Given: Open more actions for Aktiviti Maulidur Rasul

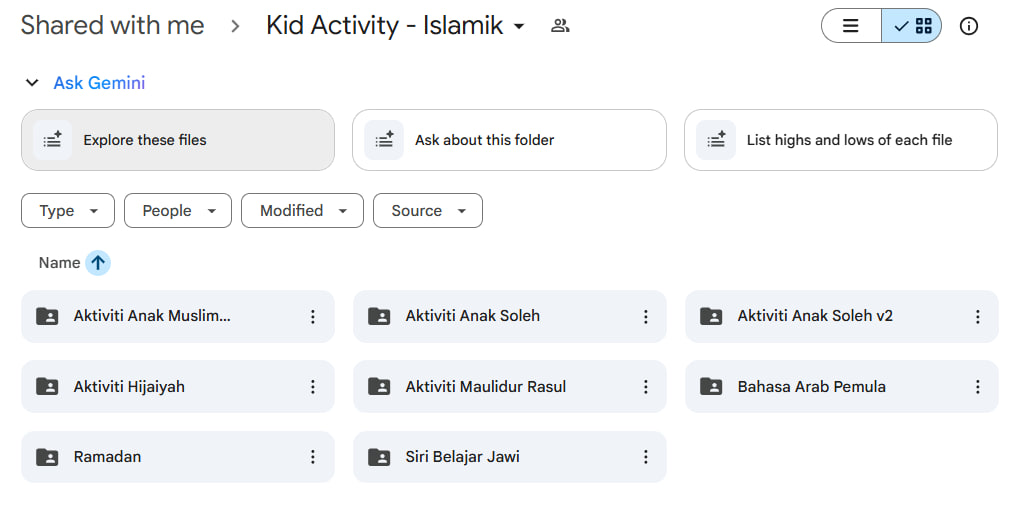Looking at the screenshot, I should coord(645,387).
